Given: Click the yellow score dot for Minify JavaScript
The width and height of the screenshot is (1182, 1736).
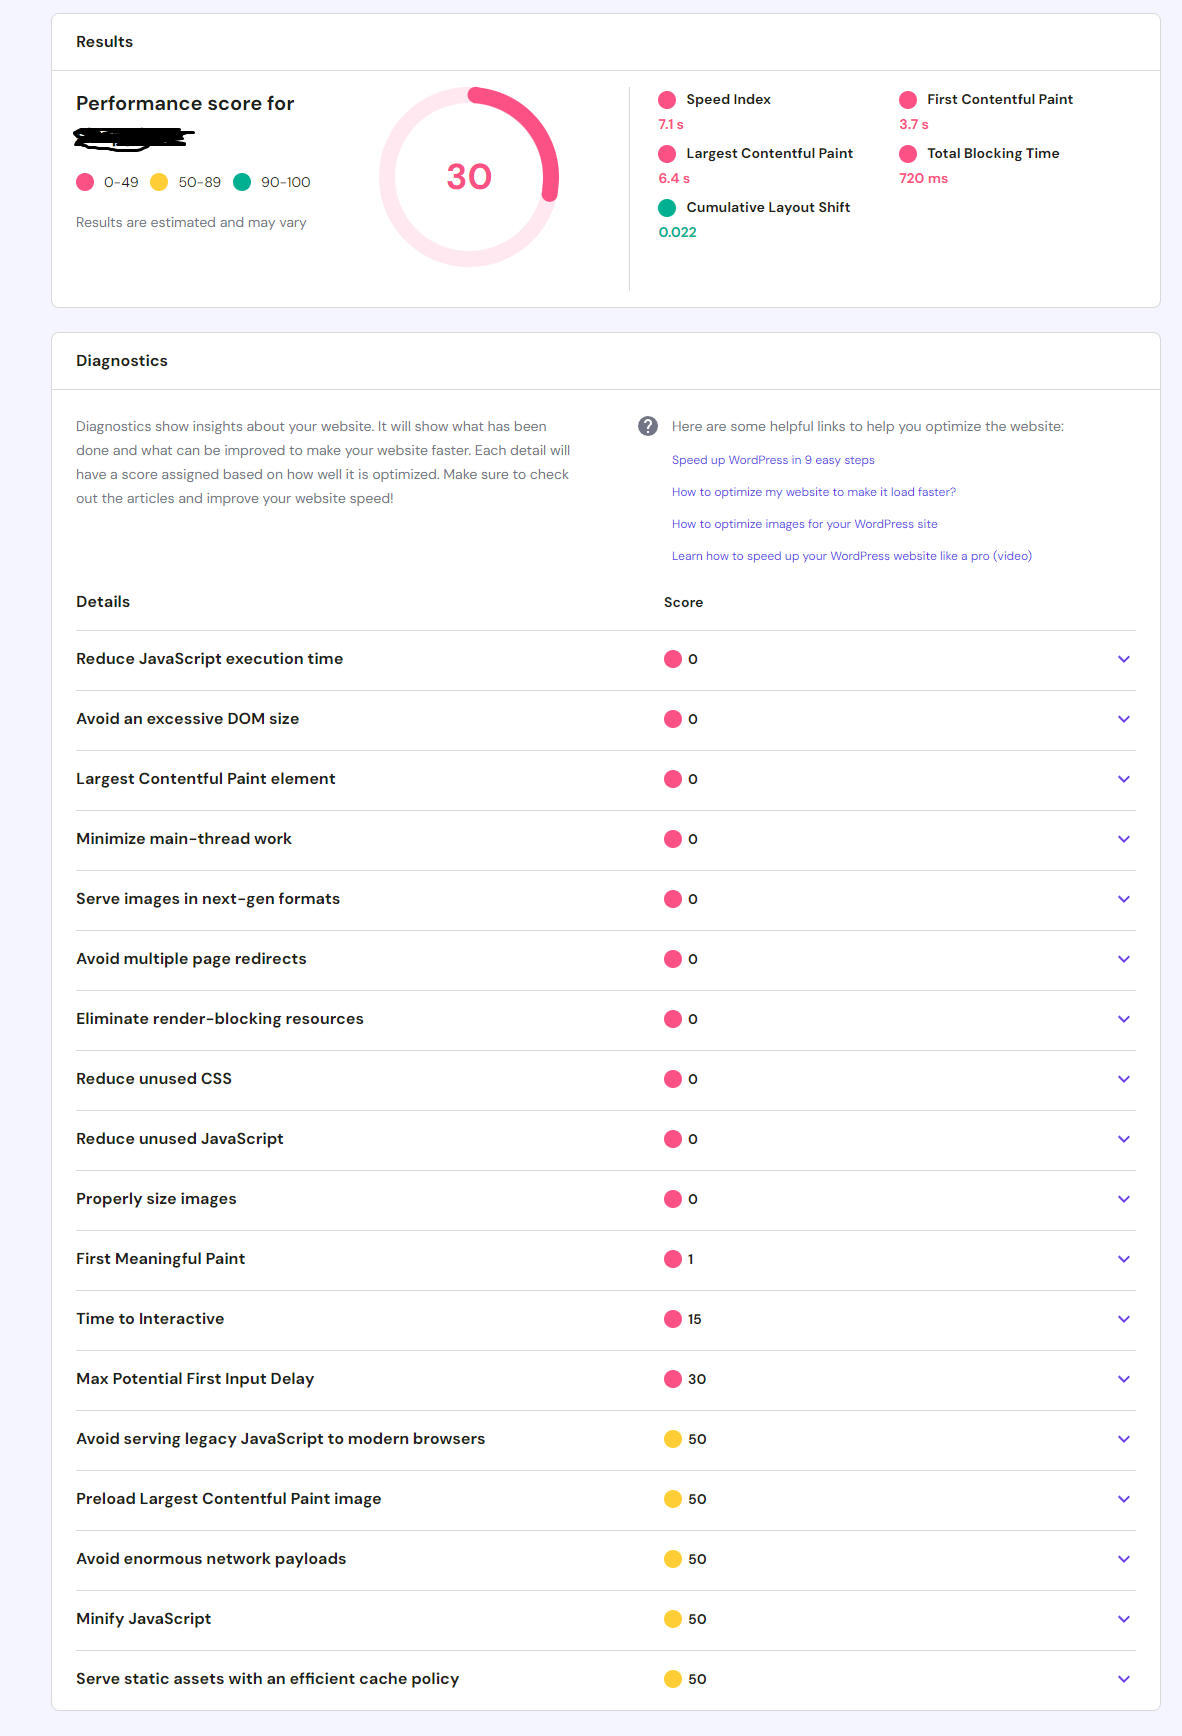Looking at the screenshot, I should 673,1619.
